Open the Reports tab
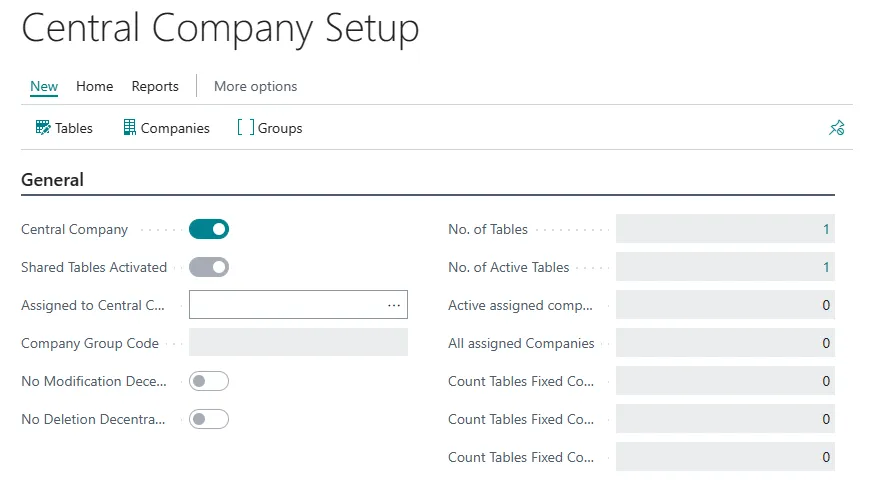The image size is (870, 490). [155, 86]
